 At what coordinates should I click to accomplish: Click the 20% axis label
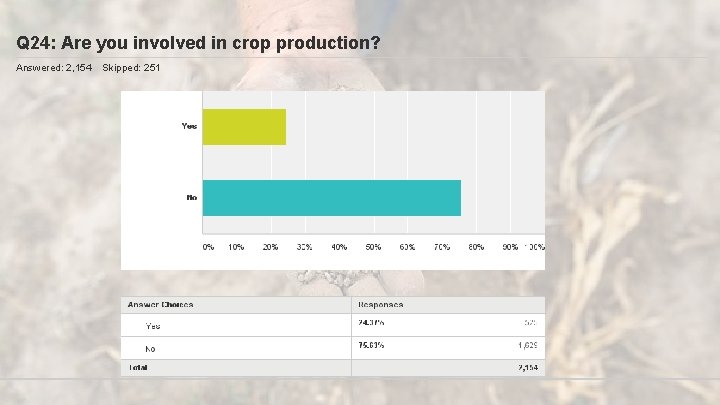point(270,246)
